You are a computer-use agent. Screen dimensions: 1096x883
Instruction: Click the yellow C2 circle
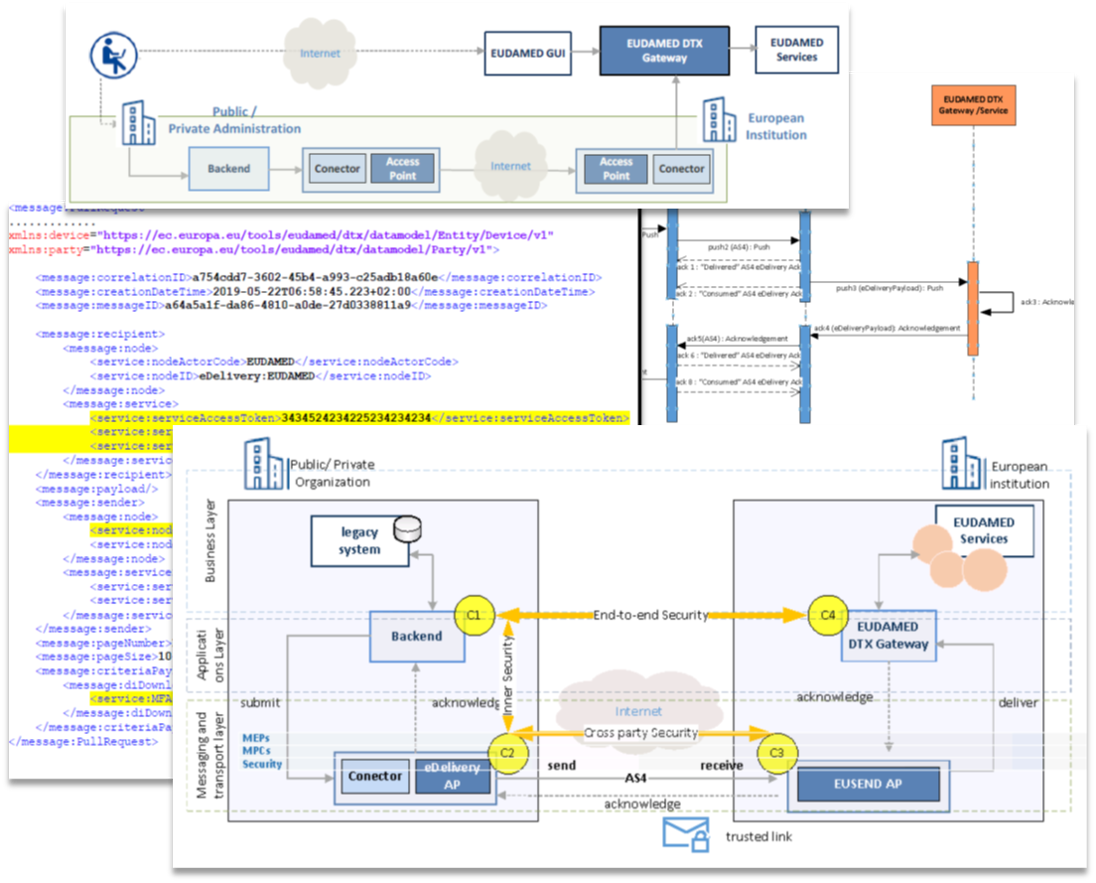[x=507, y=753]
